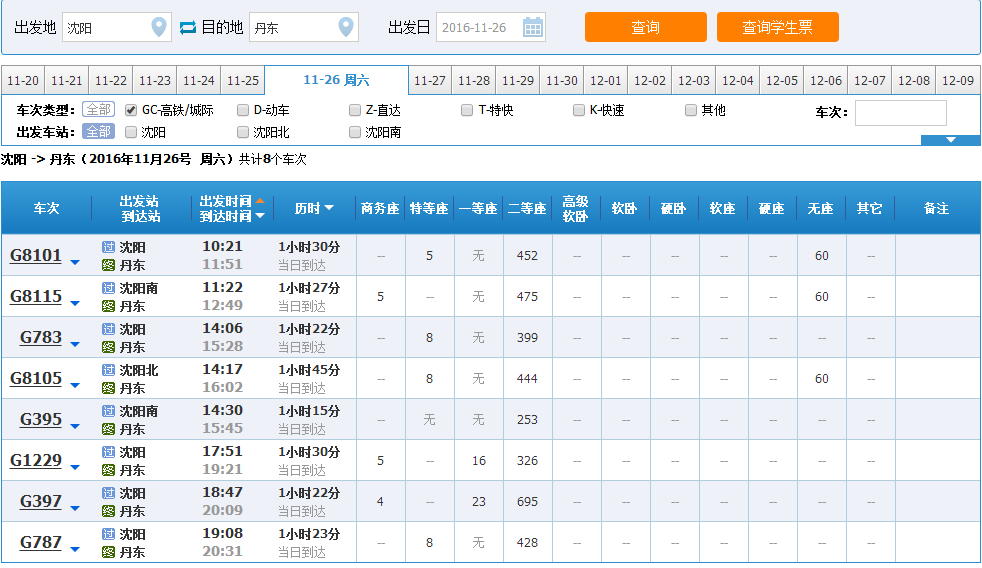Enable the D-动车 train type checkbox
Image resolution: width=982 pixels, height=568 pixels.
(243, 110)
